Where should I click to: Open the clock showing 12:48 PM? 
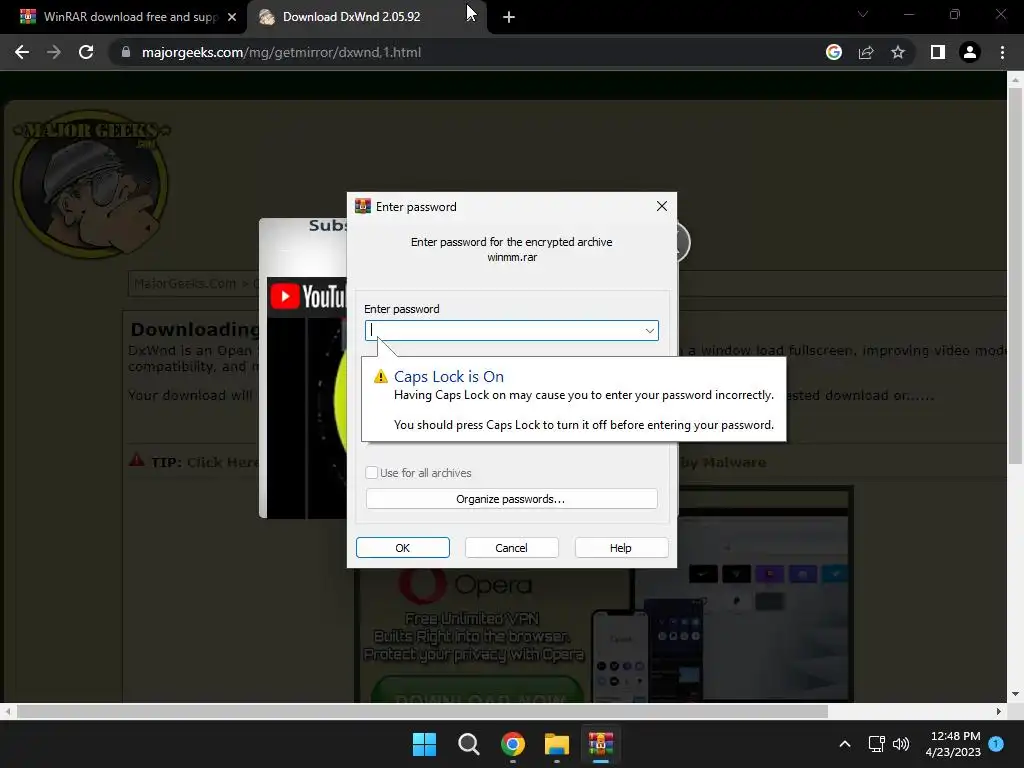coord(953,744)
